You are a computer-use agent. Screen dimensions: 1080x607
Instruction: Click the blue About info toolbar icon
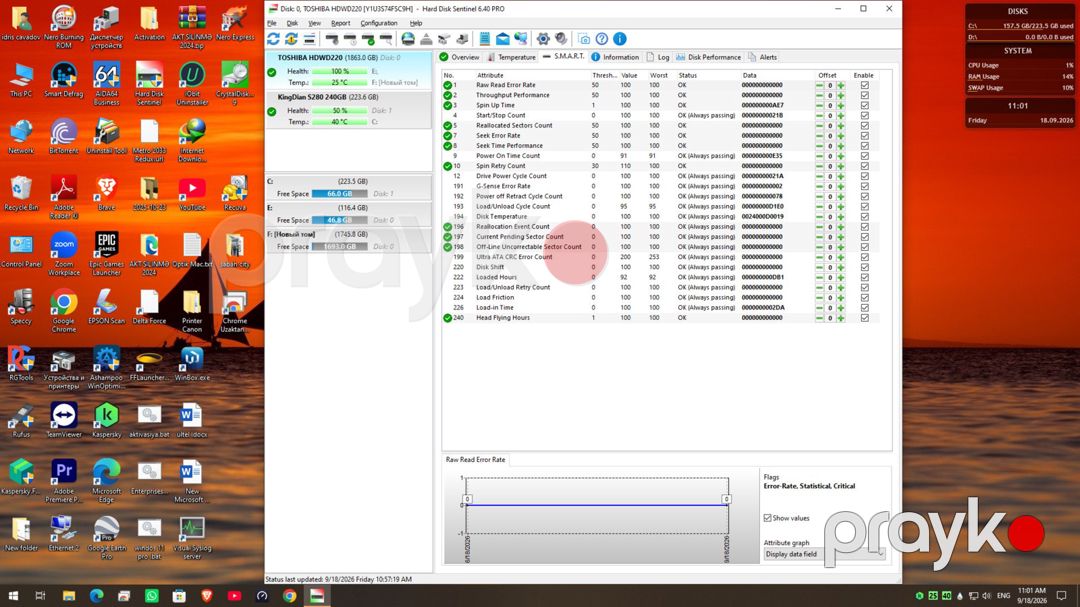620,39
